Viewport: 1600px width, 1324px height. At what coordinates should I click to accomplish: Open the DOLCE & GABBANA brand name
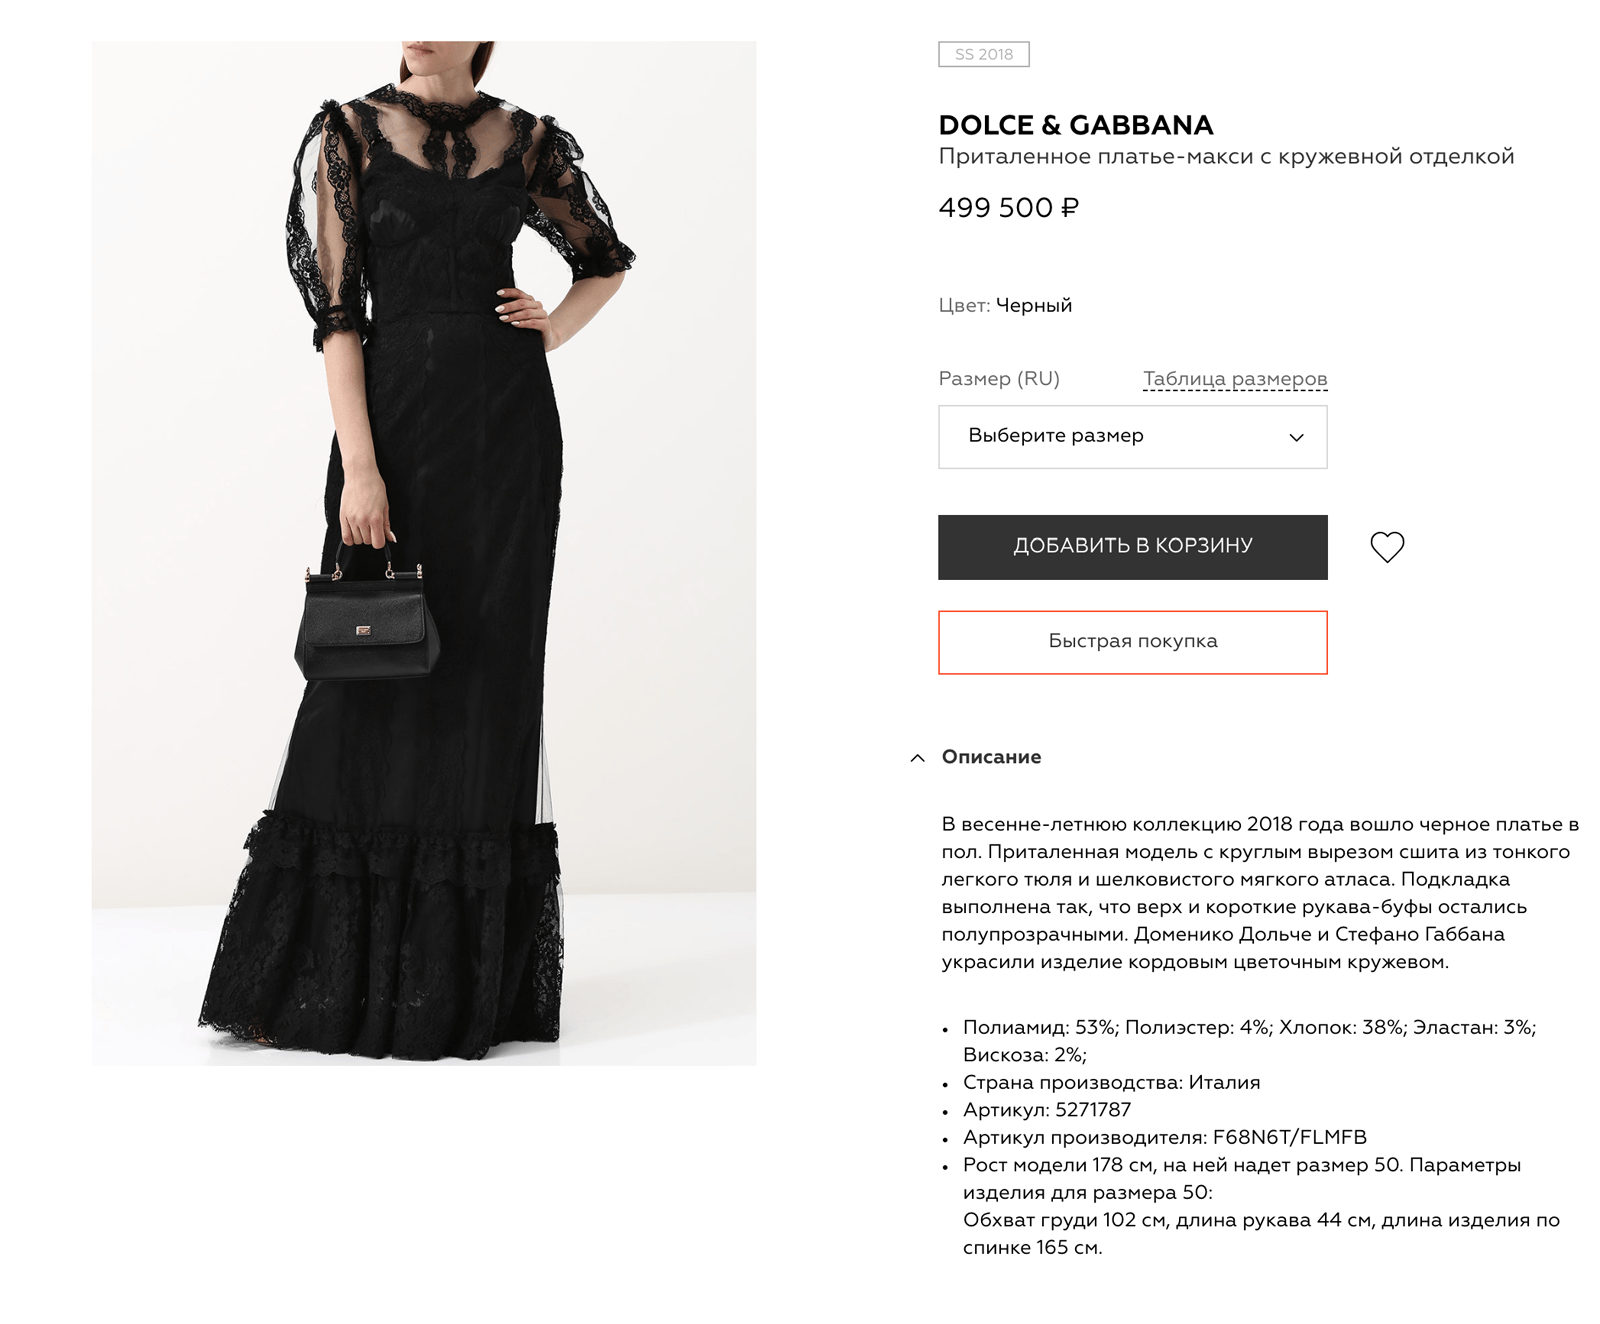click(x=1075, y=125)
